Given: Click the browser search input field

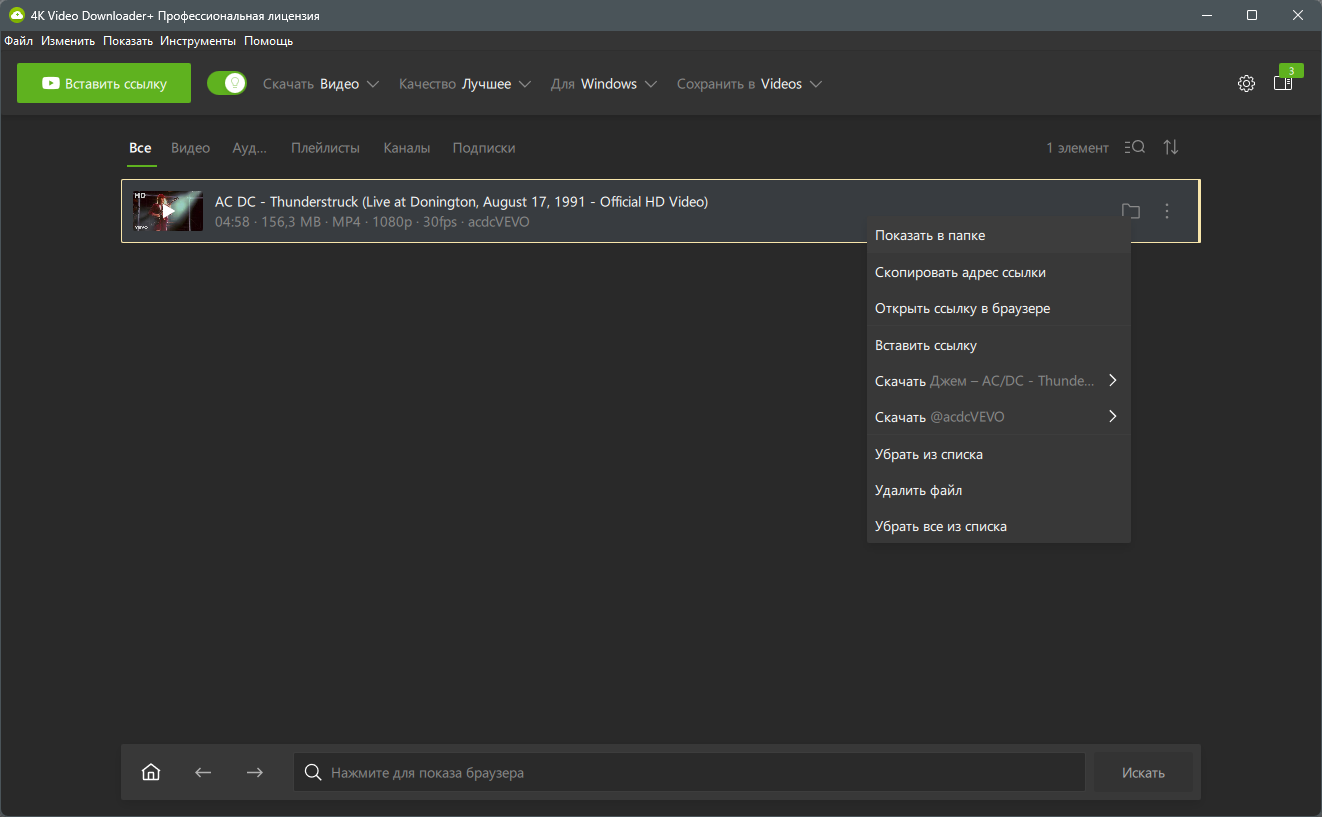Looking at the screenshot, I should [689, 772].
